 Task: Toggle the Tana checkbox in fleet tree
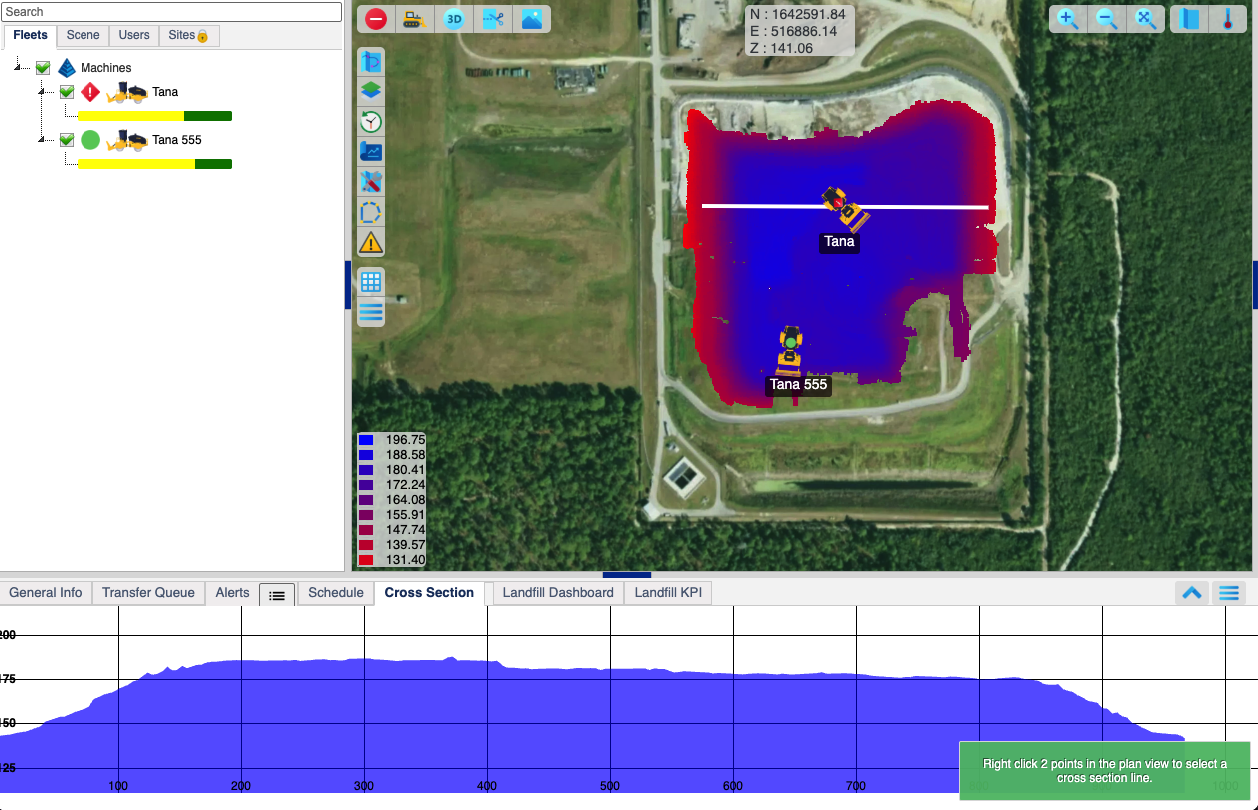(x=67, y=92)
